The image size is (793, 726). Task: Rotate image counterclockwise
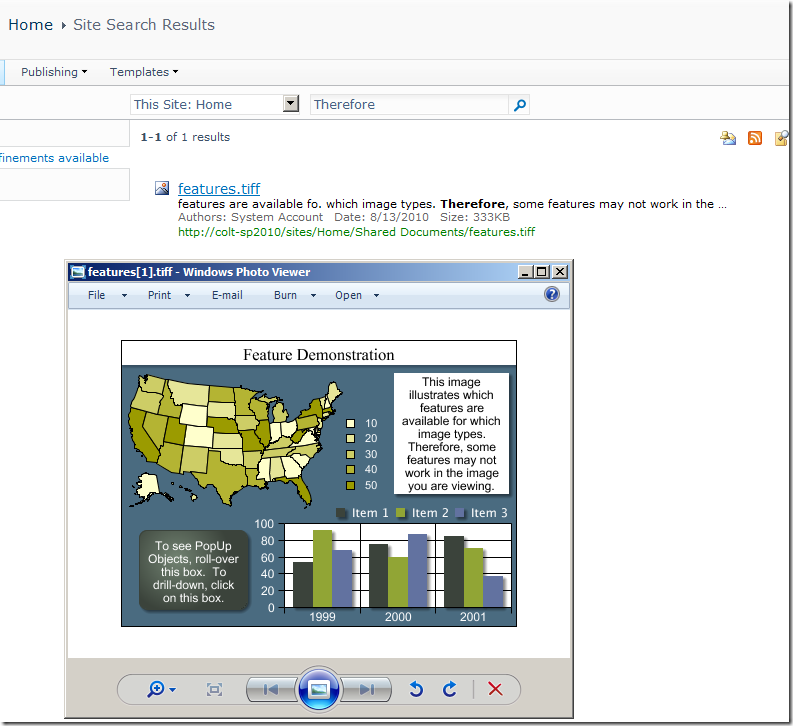[x=417, y=689]
